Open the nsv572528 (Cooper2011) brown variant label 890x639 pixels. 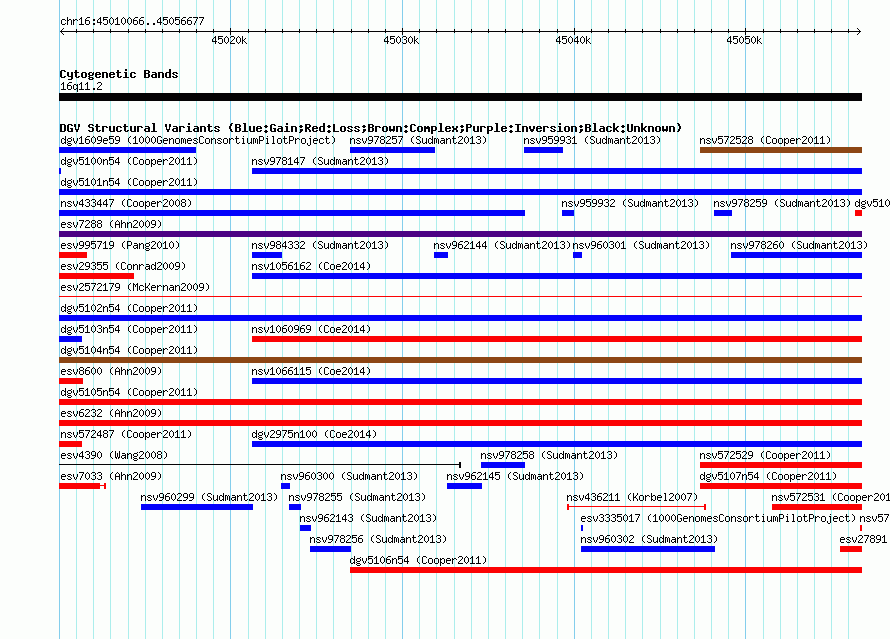(765, 140)
